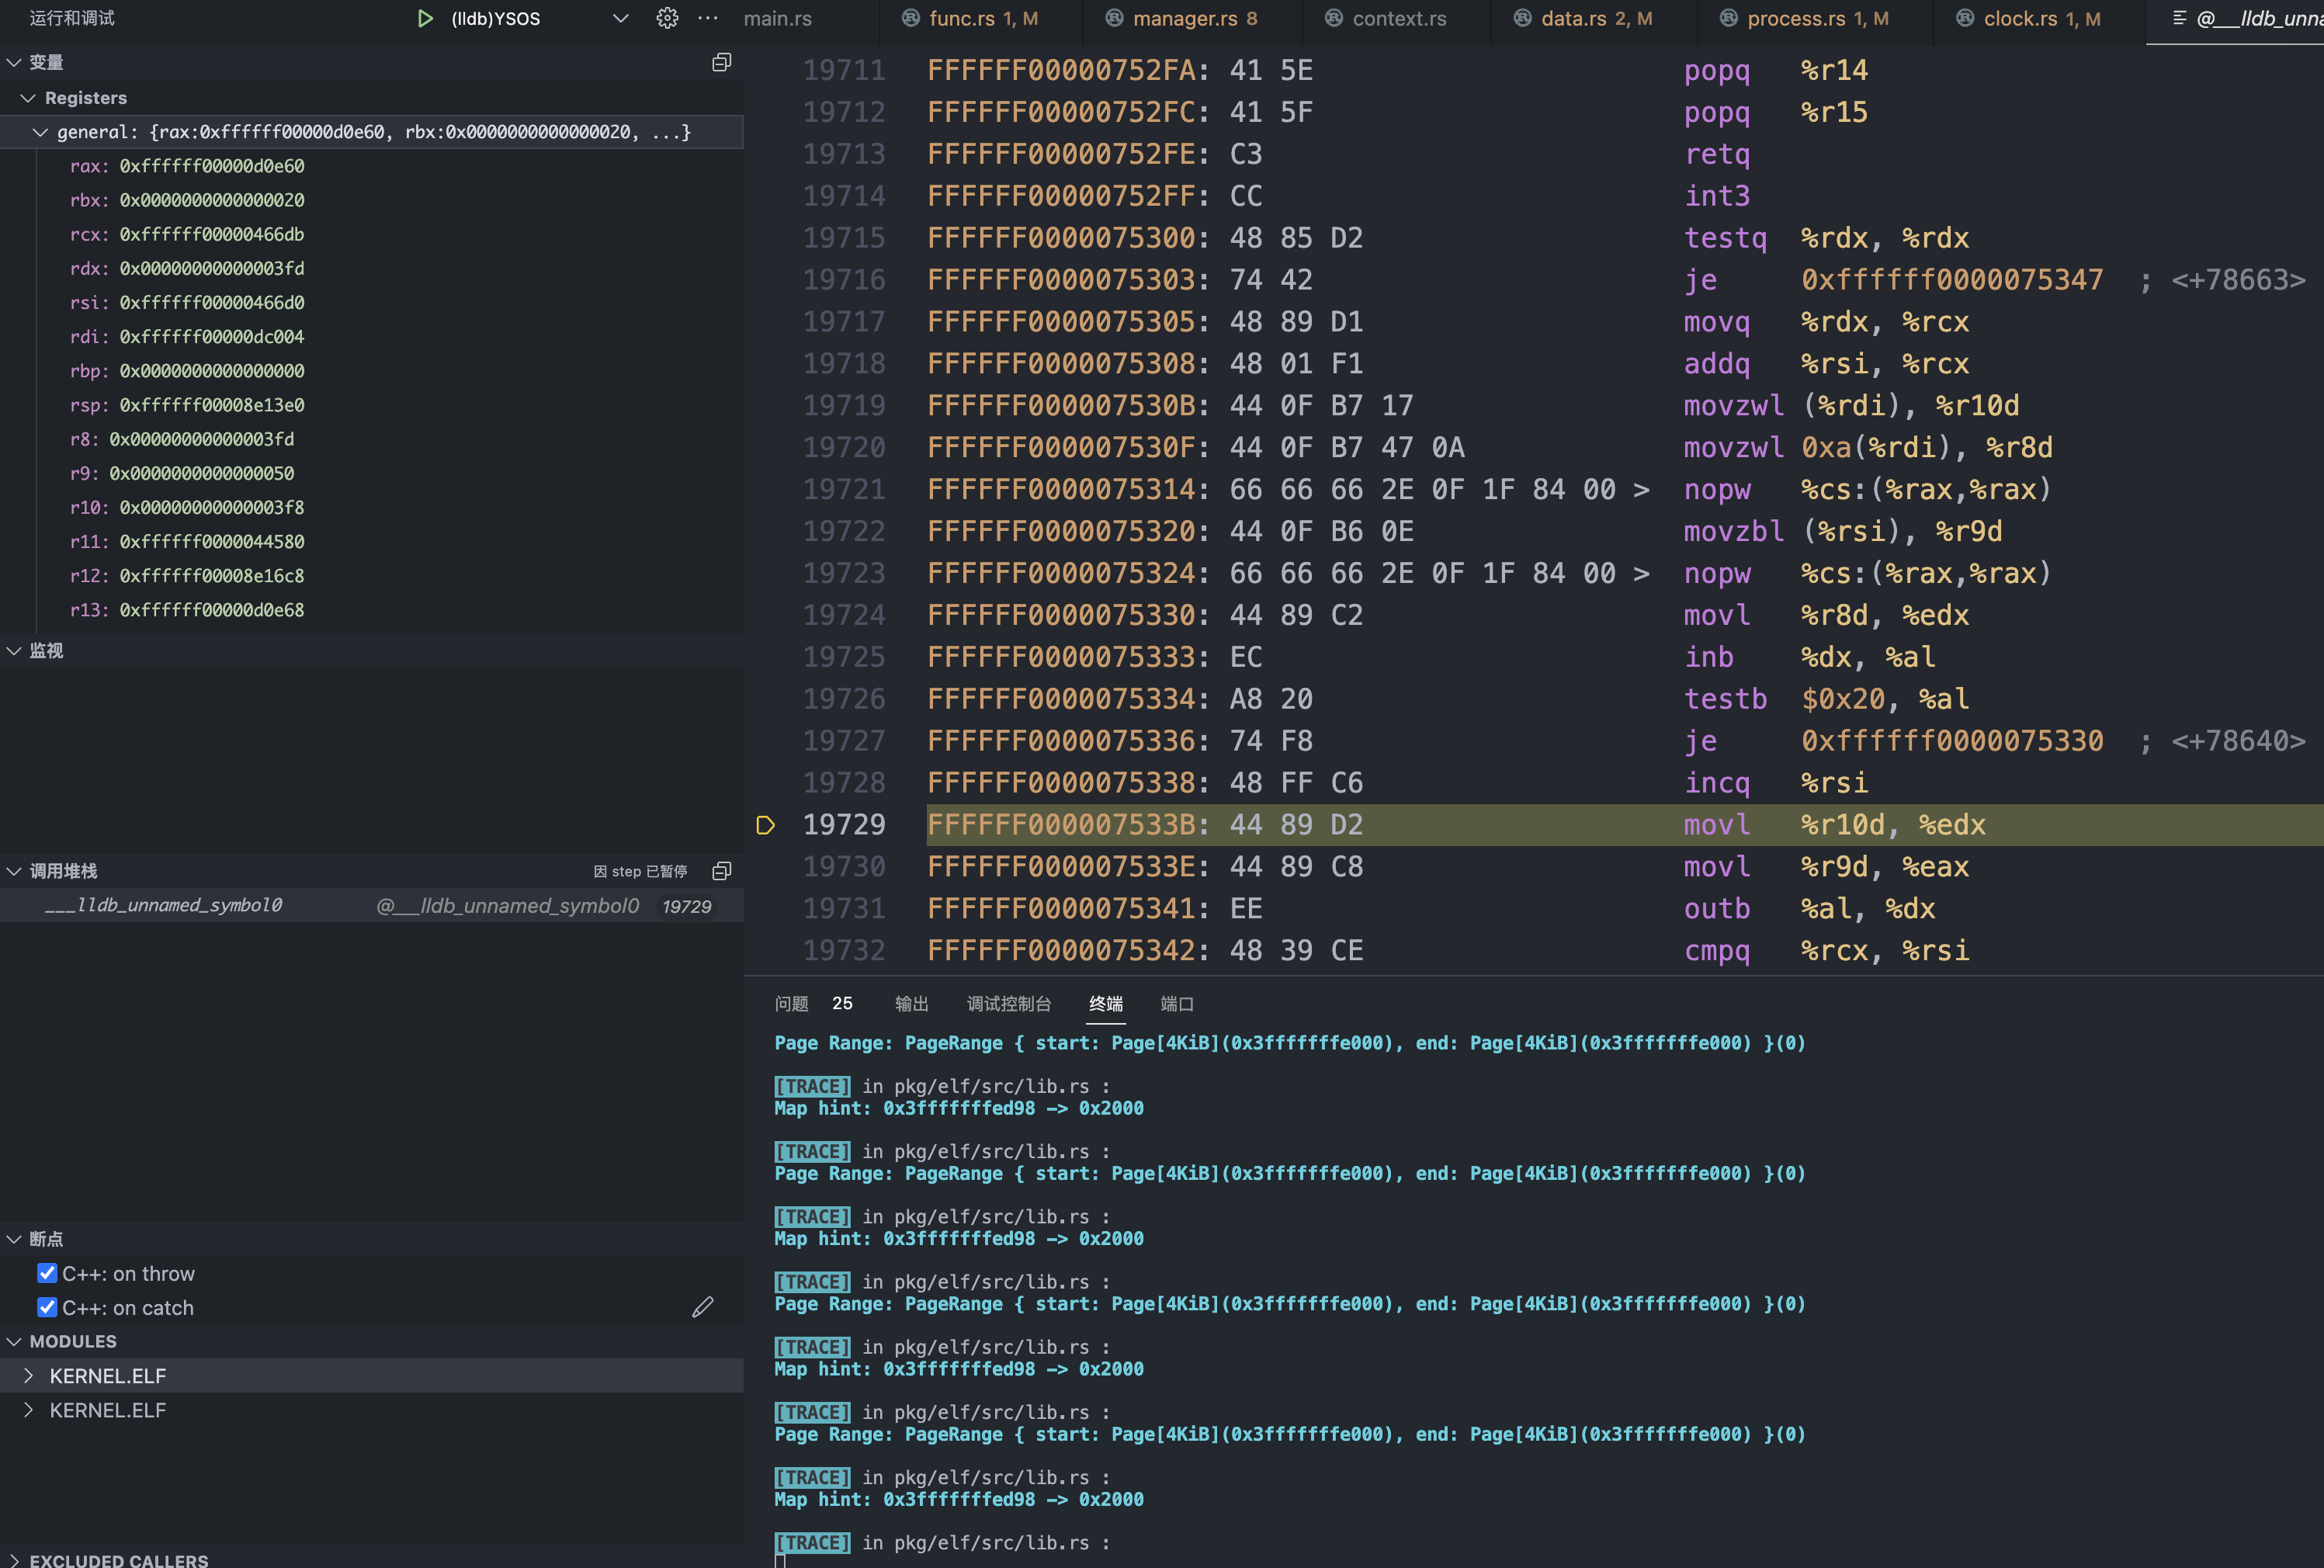Select the rcx register row

(371, 234)
